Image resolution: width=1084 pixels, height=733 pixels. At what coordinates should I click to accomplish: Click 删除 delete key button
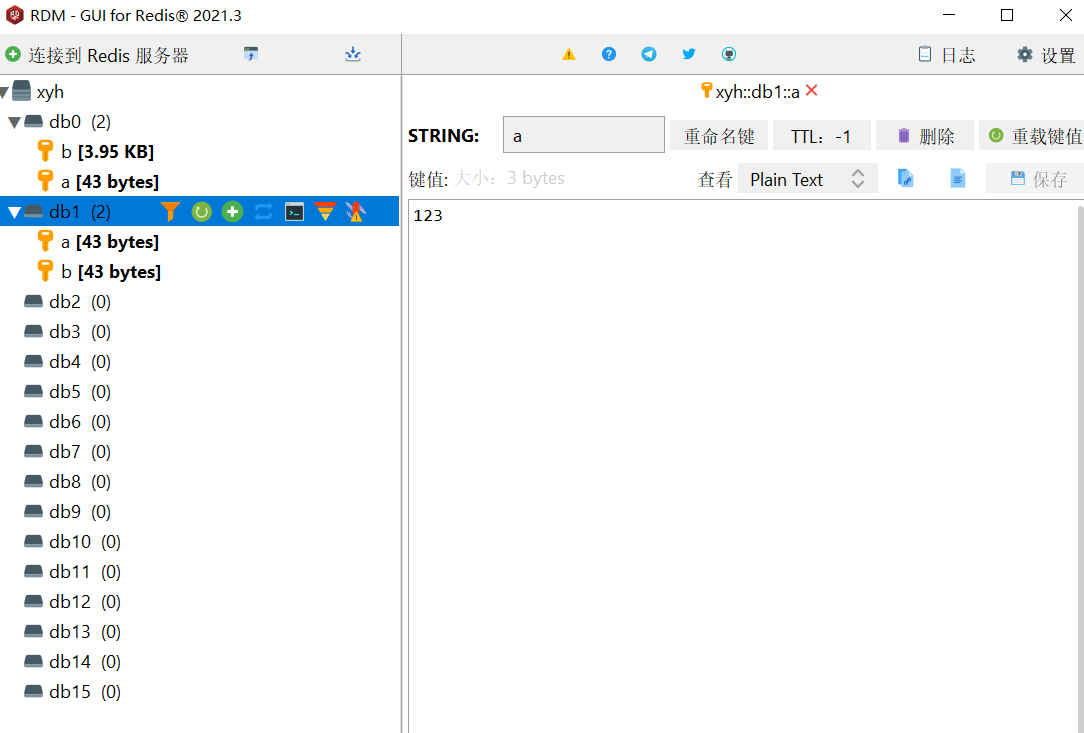pos(925,136)
